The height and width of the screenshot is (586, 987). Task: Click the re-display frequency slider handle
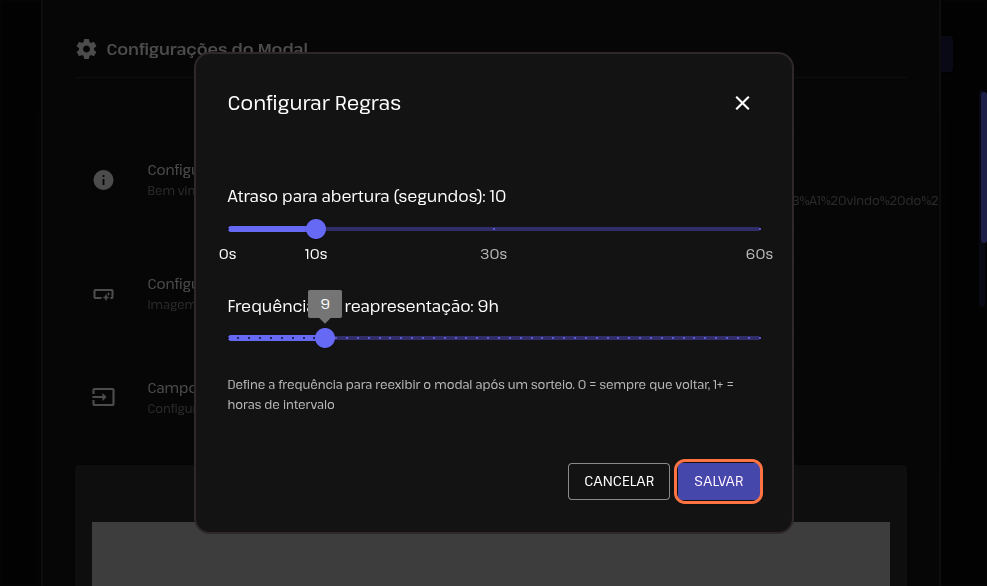(325, 338)
